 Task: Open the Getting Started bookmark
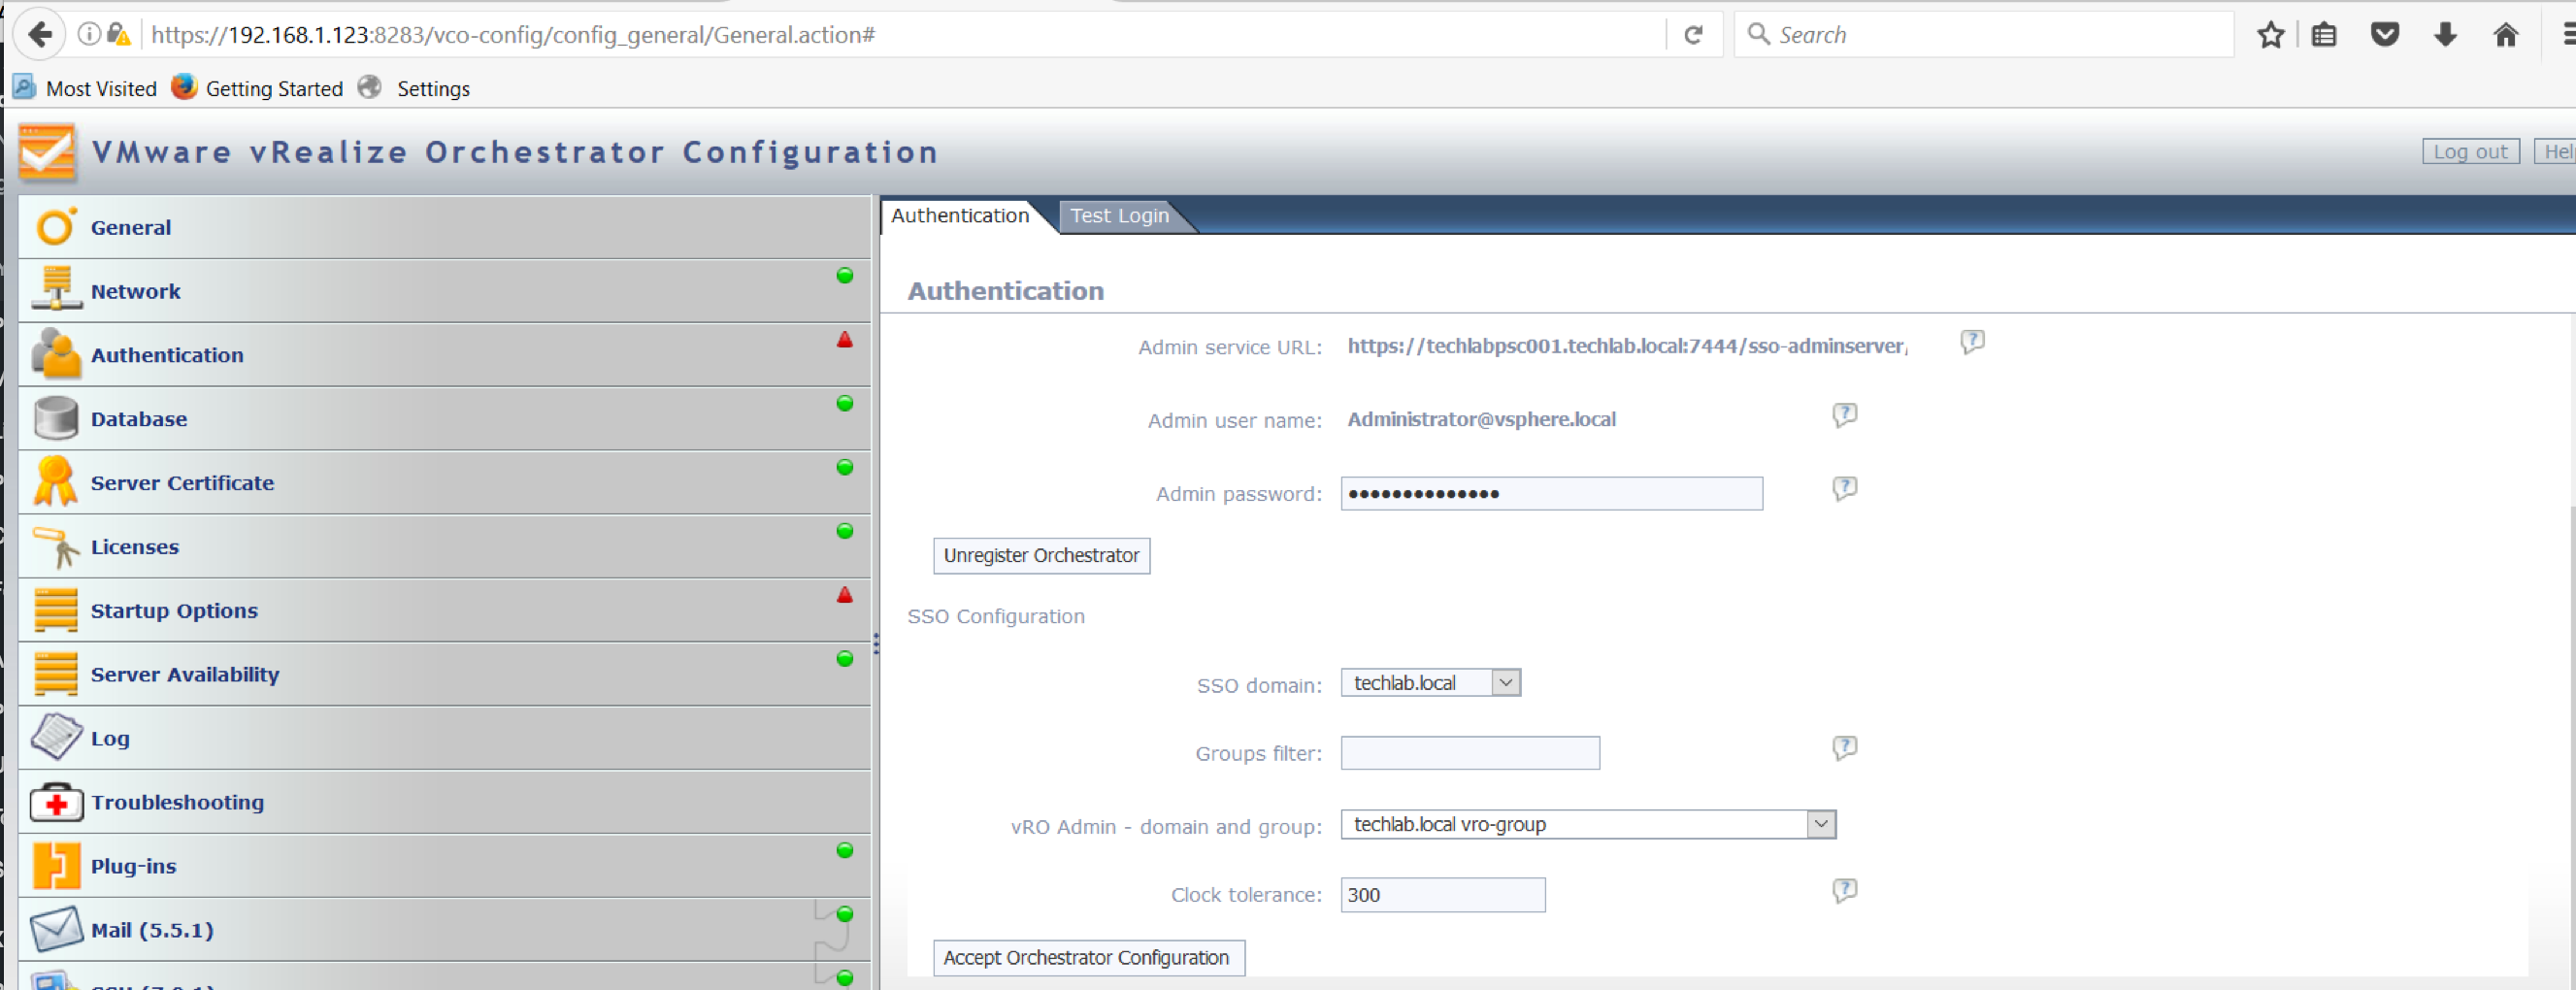pos(258,89)
